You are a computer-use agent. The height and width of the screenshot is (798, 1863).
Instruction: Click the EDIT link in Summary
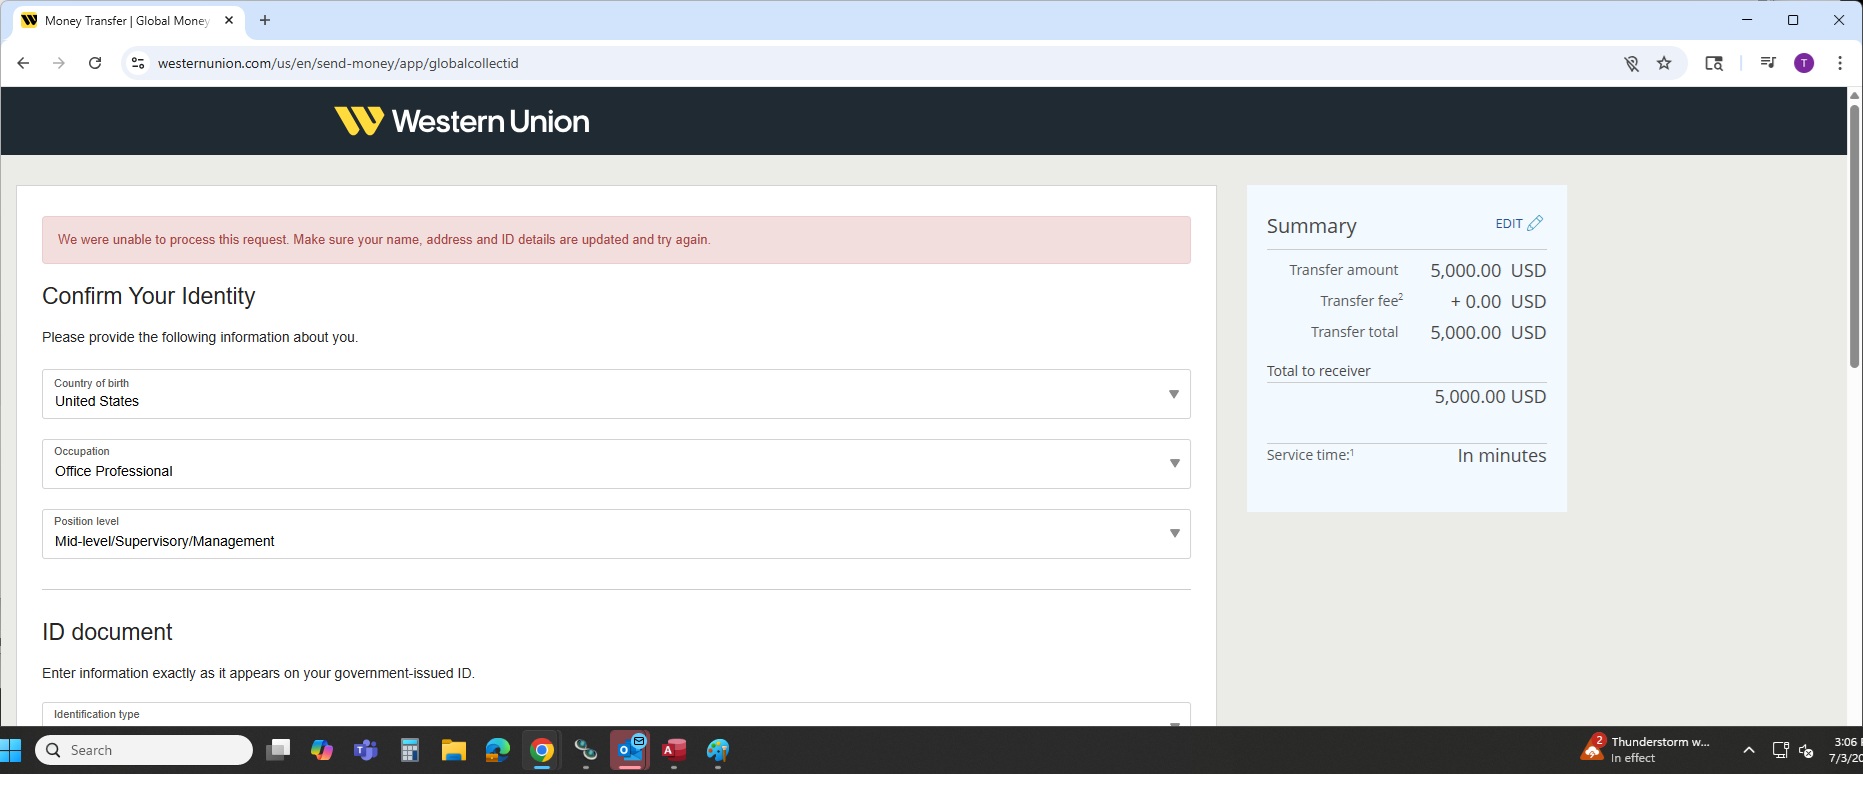tap(1509, 224)
